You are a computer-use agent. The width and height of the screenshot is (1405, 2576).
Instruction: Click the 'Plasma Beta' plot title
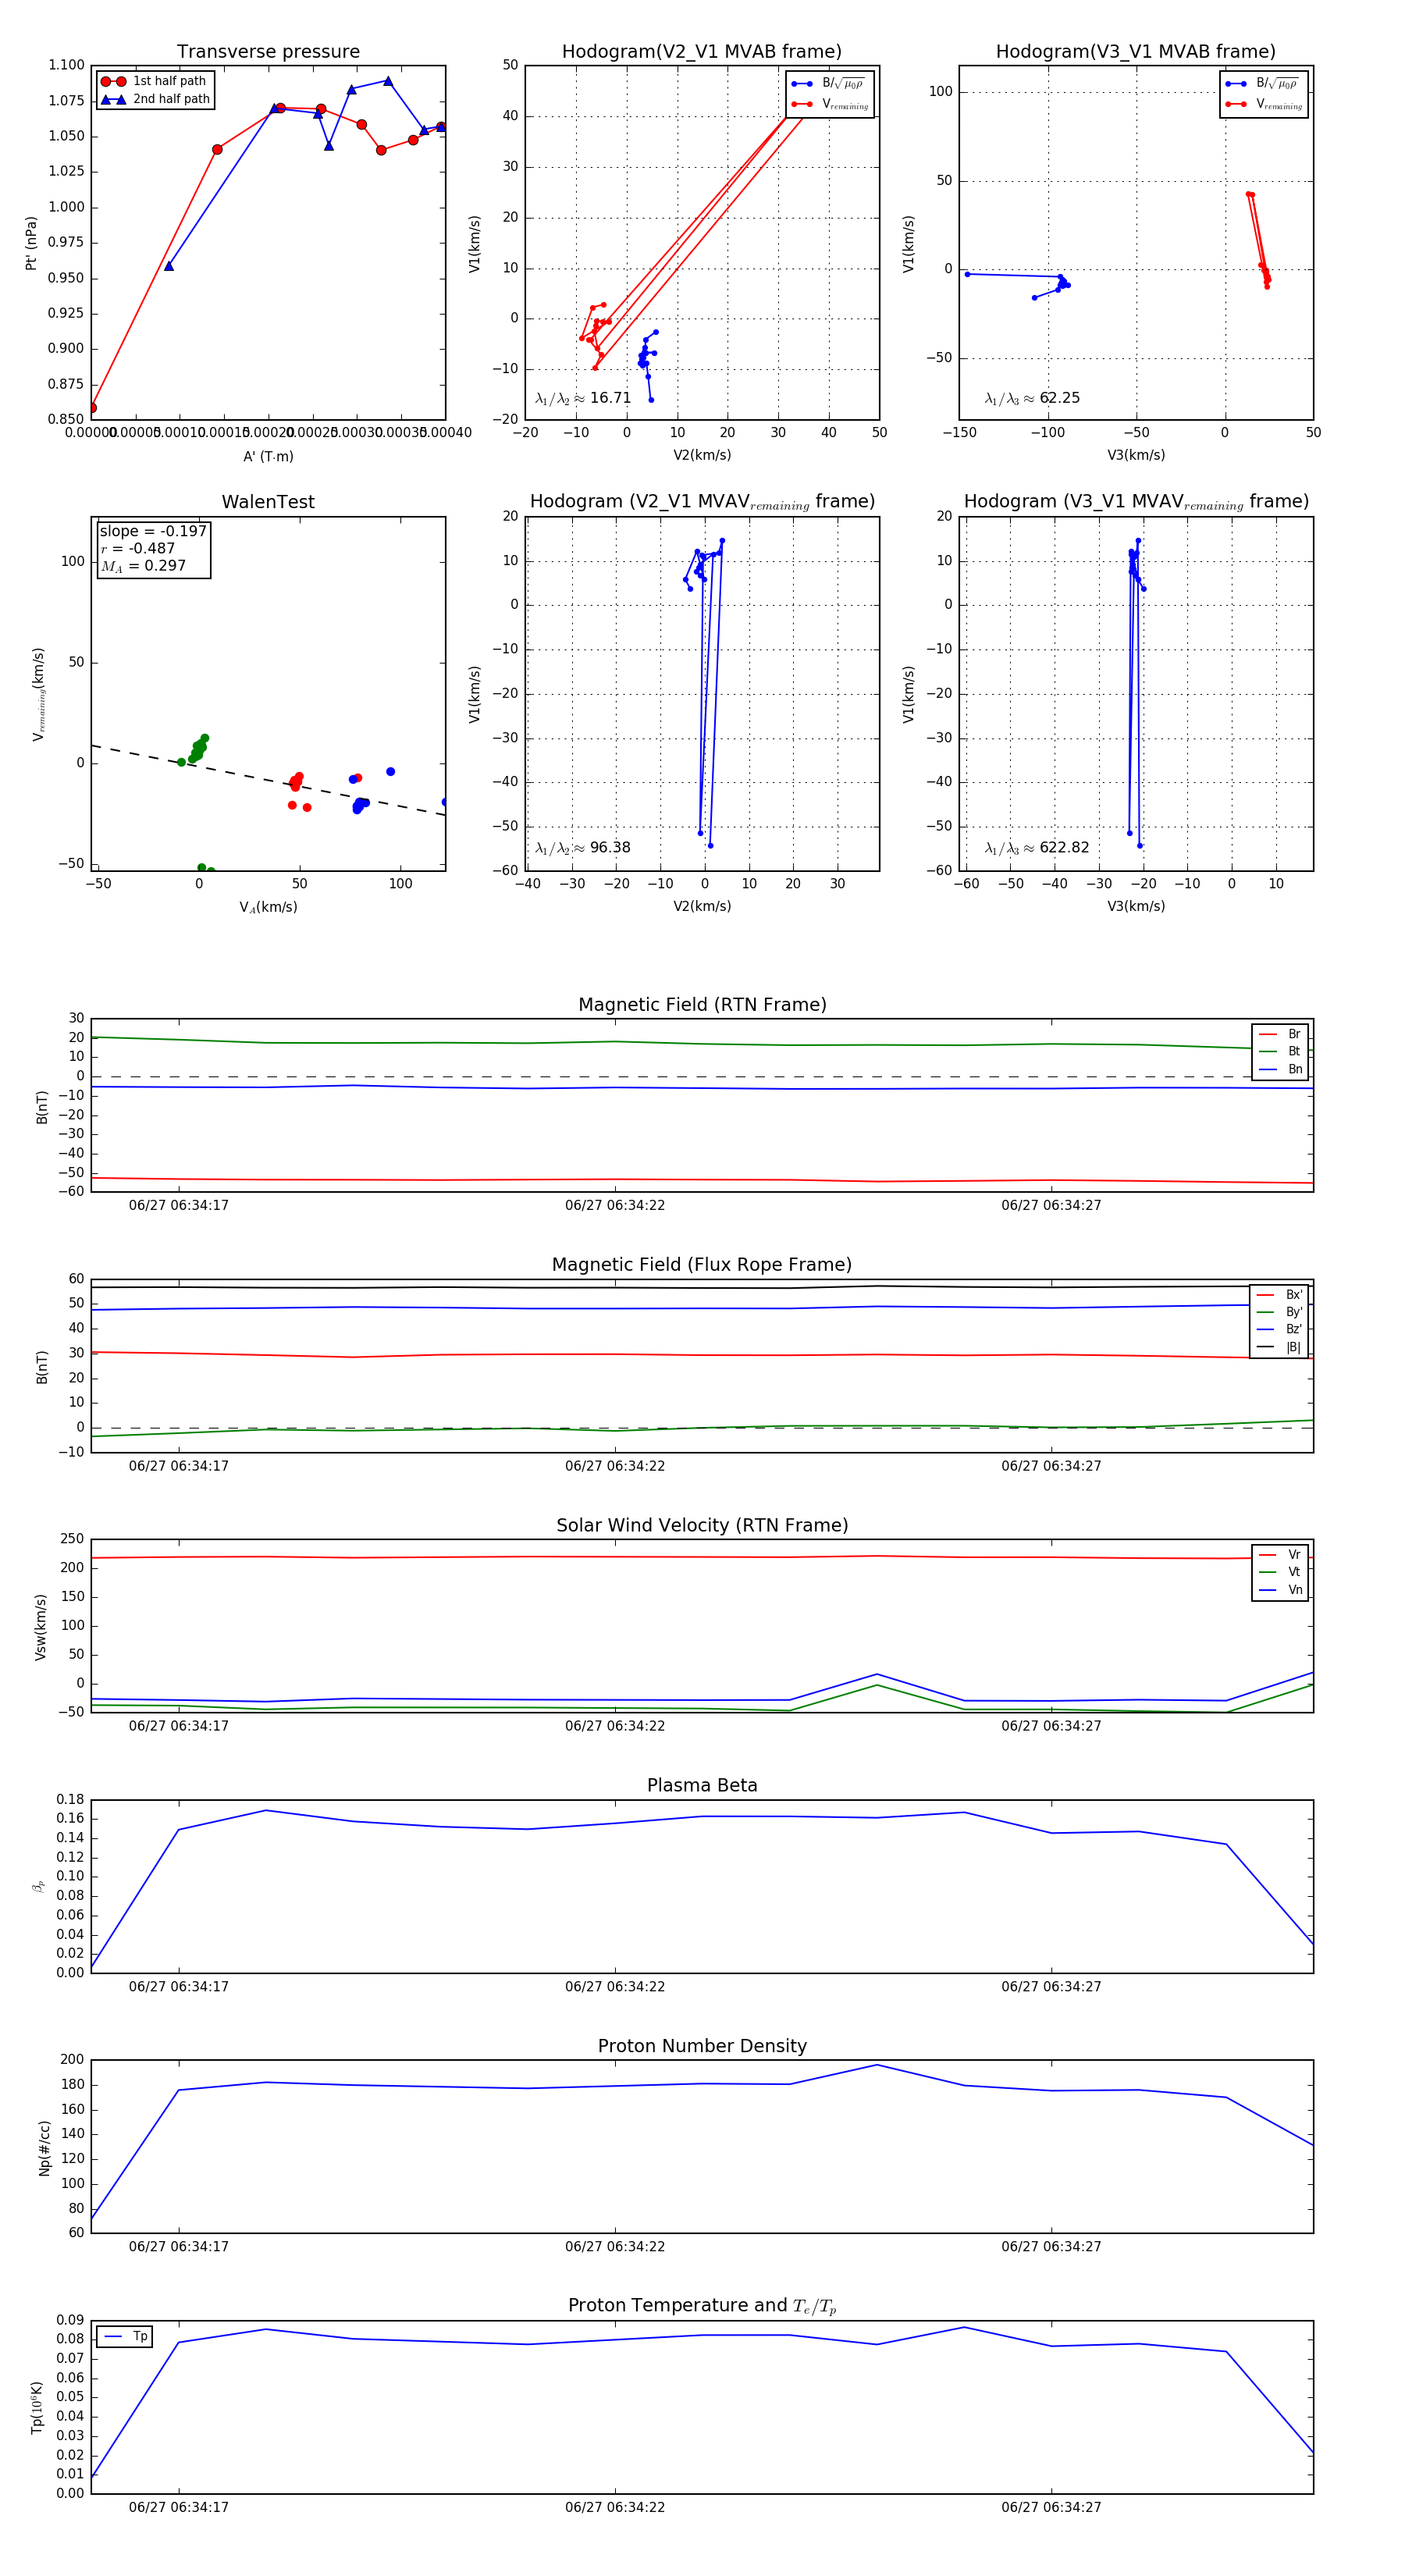point(702,1785)
